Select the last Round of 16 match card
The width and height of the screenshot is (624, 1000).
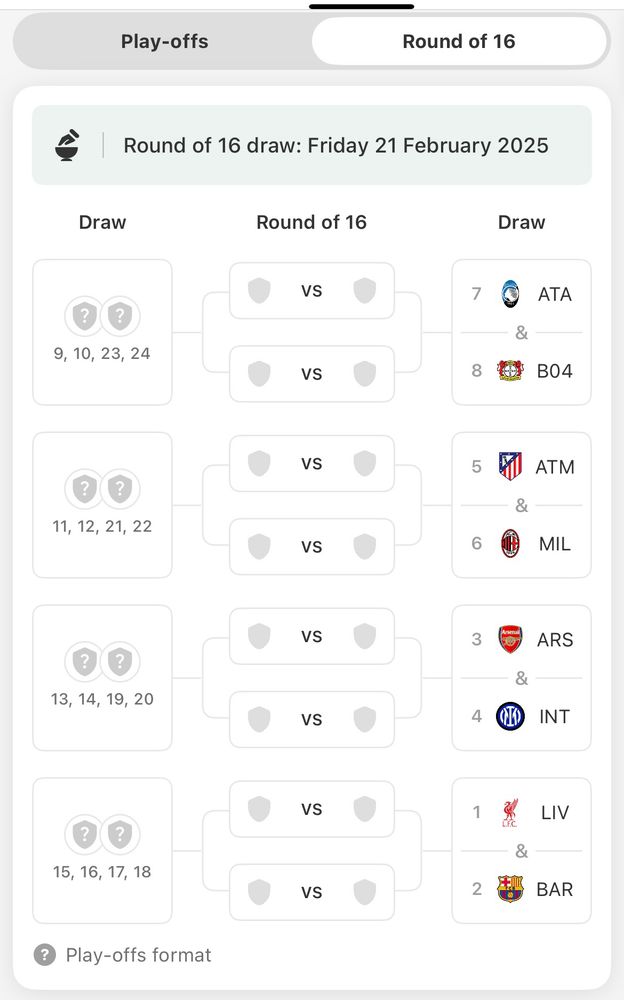312,892
